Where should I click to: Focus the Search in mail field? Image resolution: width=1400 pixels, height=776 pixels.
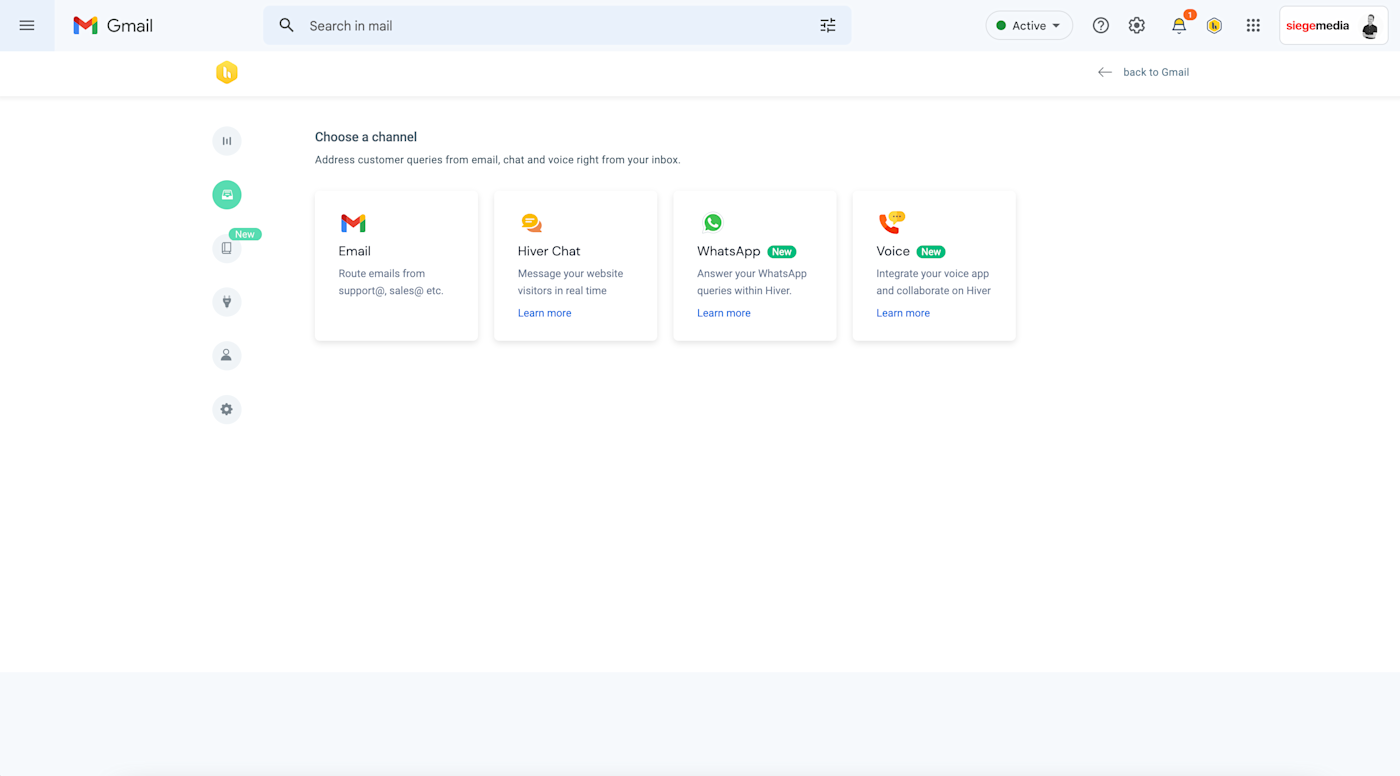[x=558, y=26]
